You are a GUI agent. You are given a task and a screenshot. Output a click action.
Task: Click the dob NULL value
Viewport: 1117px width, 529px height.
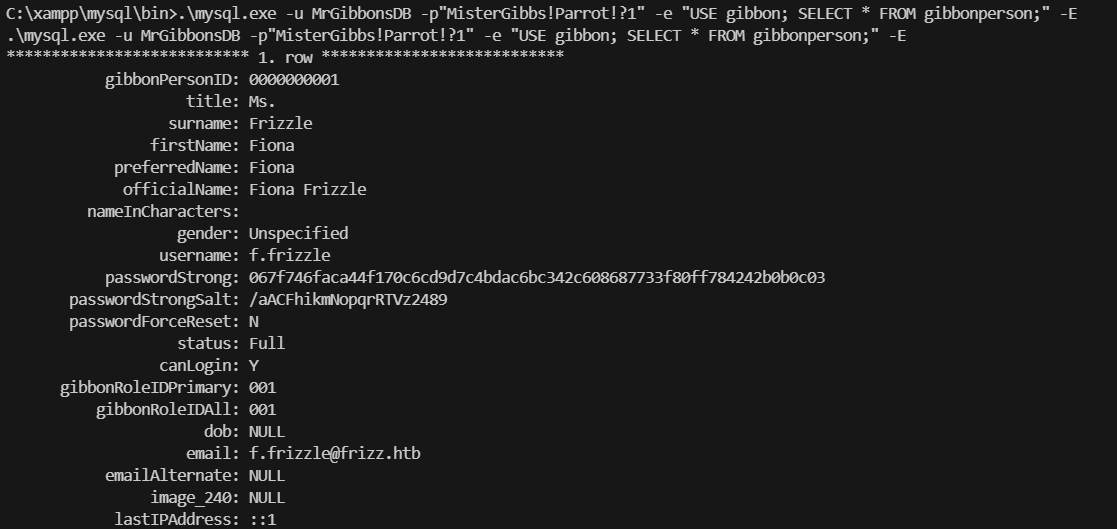pos(267,431)
